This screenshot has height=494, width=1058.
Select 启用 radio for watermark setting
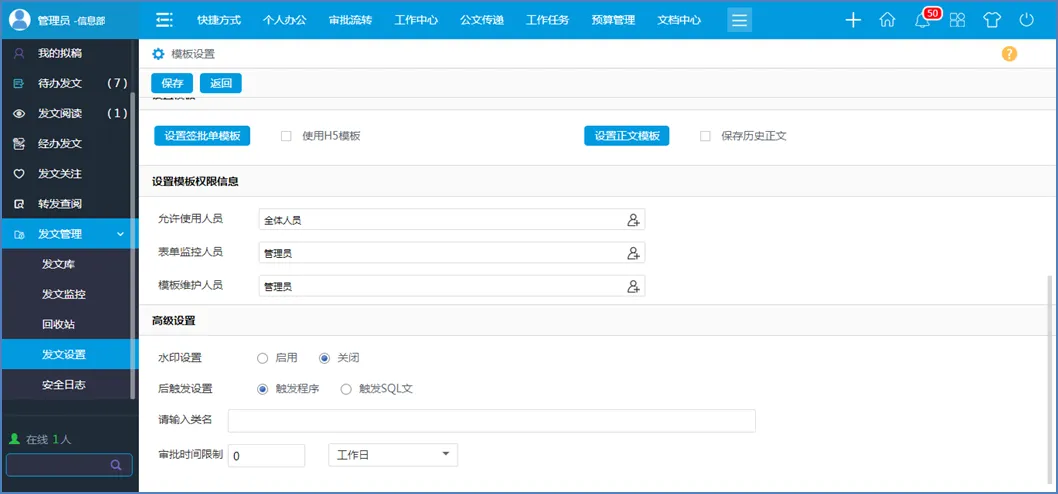263,358
